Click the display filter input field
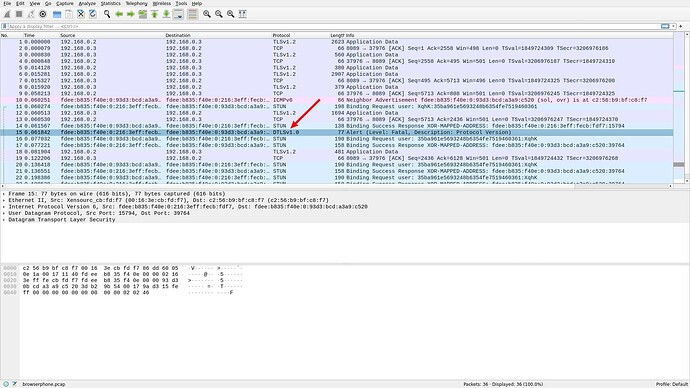This screenshot has width=690, height=388. [334, 26]
